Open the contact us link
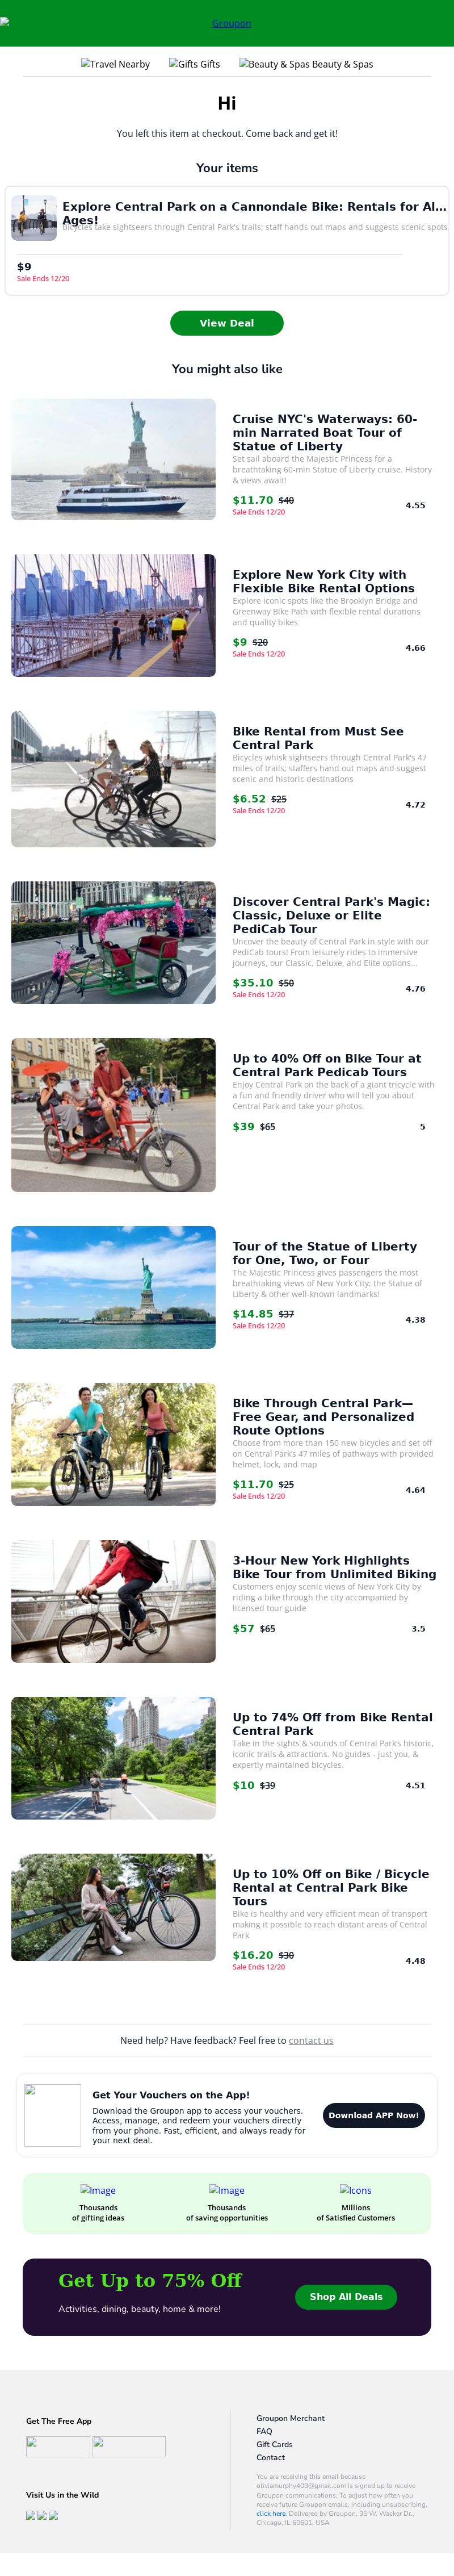This screenshot has width=454, height=2576. coord(311,2040)
